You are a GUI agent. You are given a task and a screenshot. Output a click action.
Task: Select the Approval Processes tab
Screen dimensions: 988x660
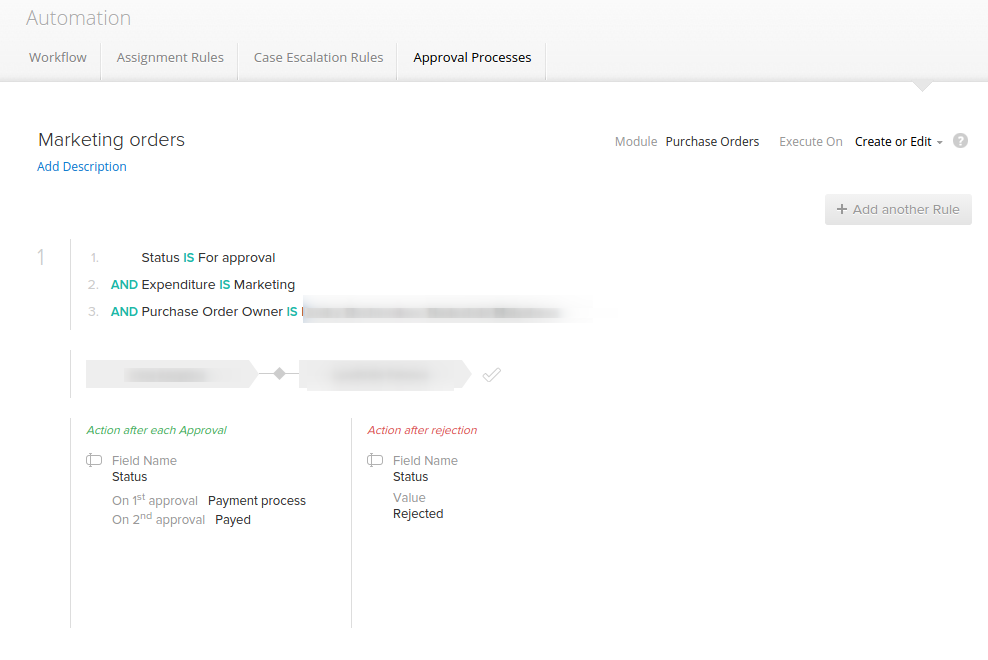pyautogui.click(x=472, y=57)
